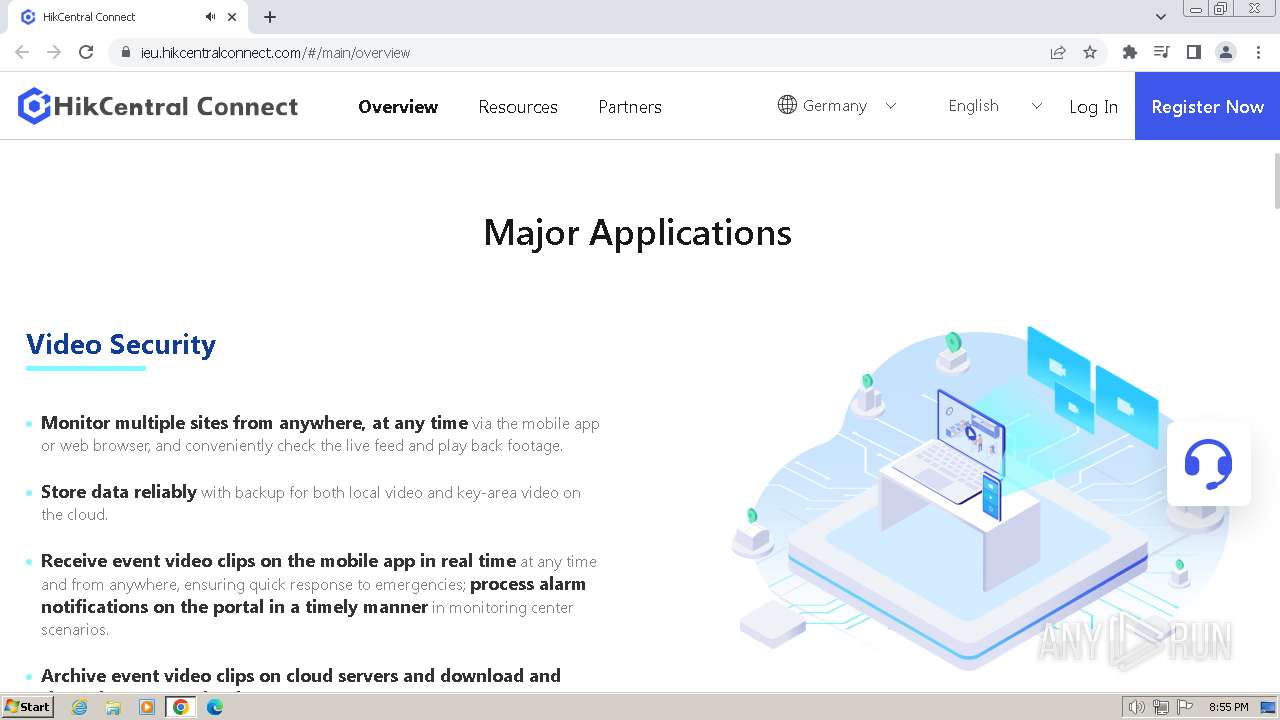
Task: Expand the Germany region dropdown
Action: [x=890, y=106]
